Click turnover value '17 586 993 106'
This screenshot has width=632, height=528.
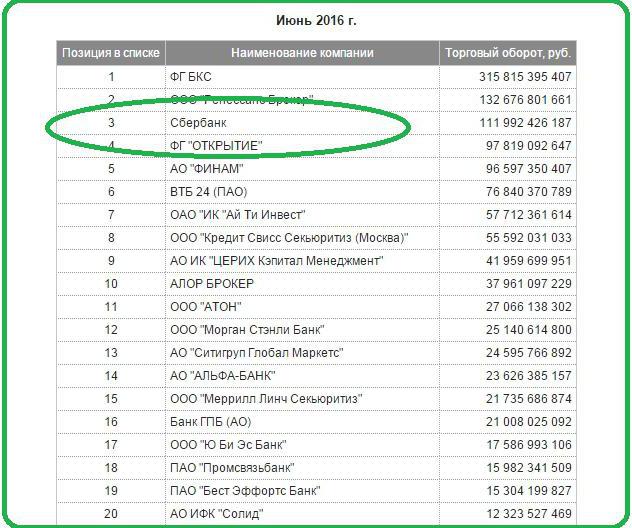[x=528, y=445]
